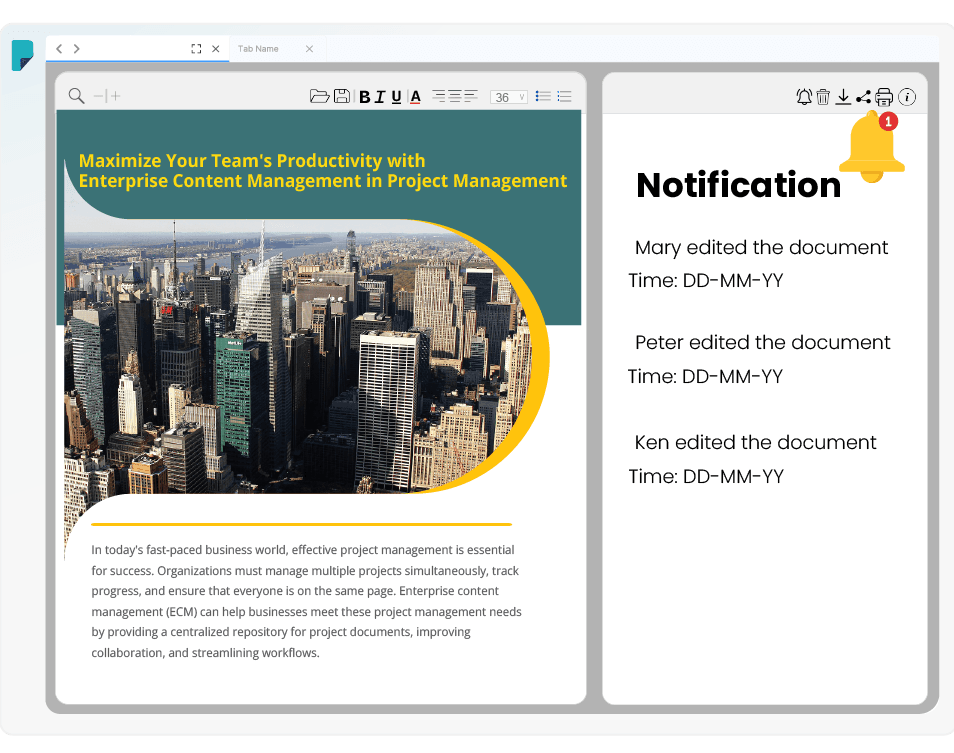Save the document with the floppy icon

342,96
